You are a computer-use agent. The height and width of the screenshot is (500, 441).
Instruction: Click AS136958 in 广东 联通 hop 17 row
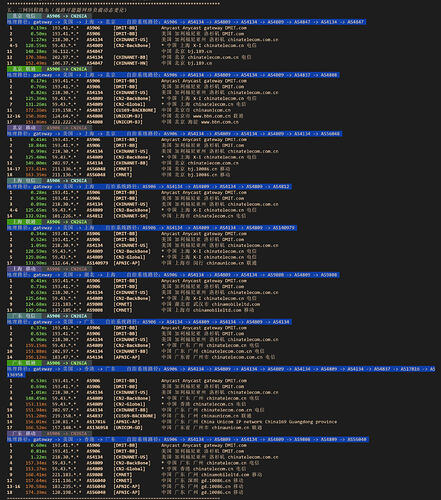97,428
